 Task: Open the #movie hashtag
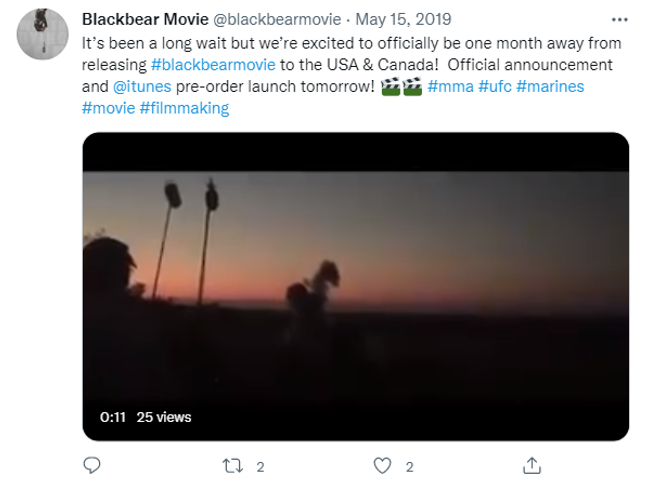click(108, 108)
